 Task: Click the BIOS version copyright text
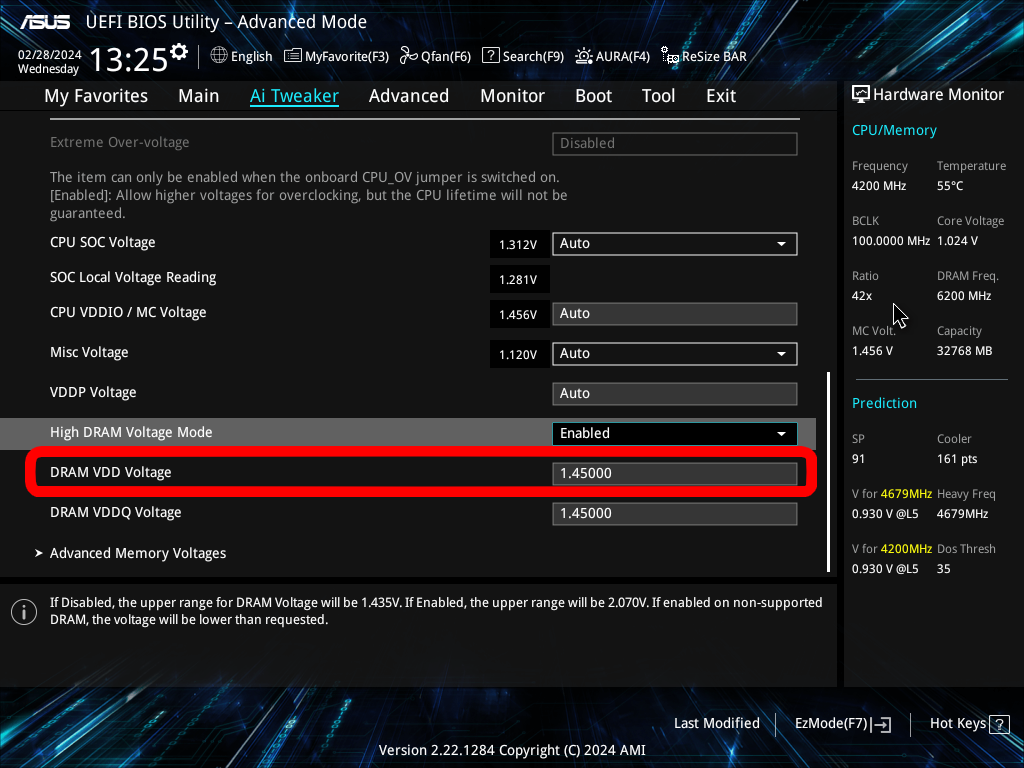point(512,750)
